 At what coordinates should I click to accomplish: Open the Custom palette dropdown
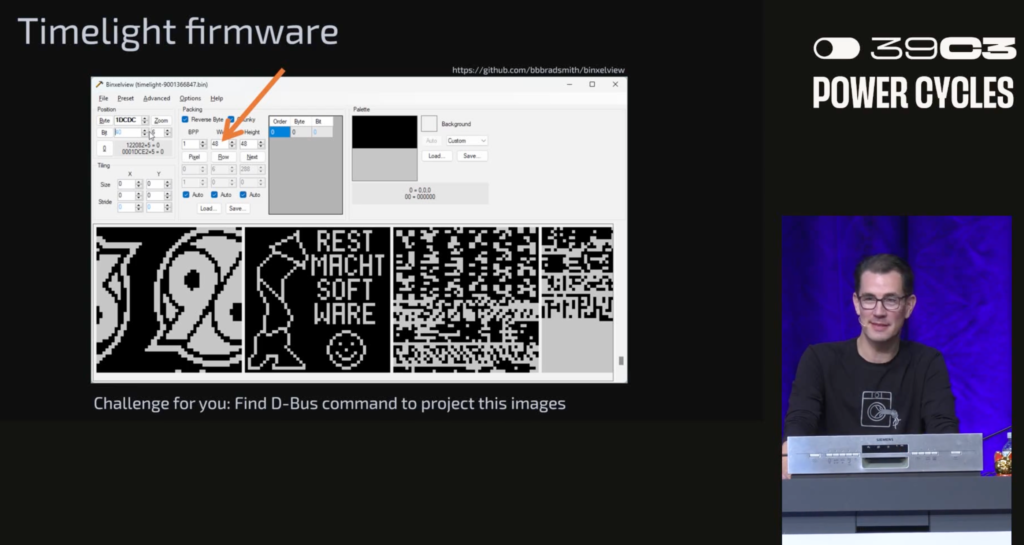466,141
